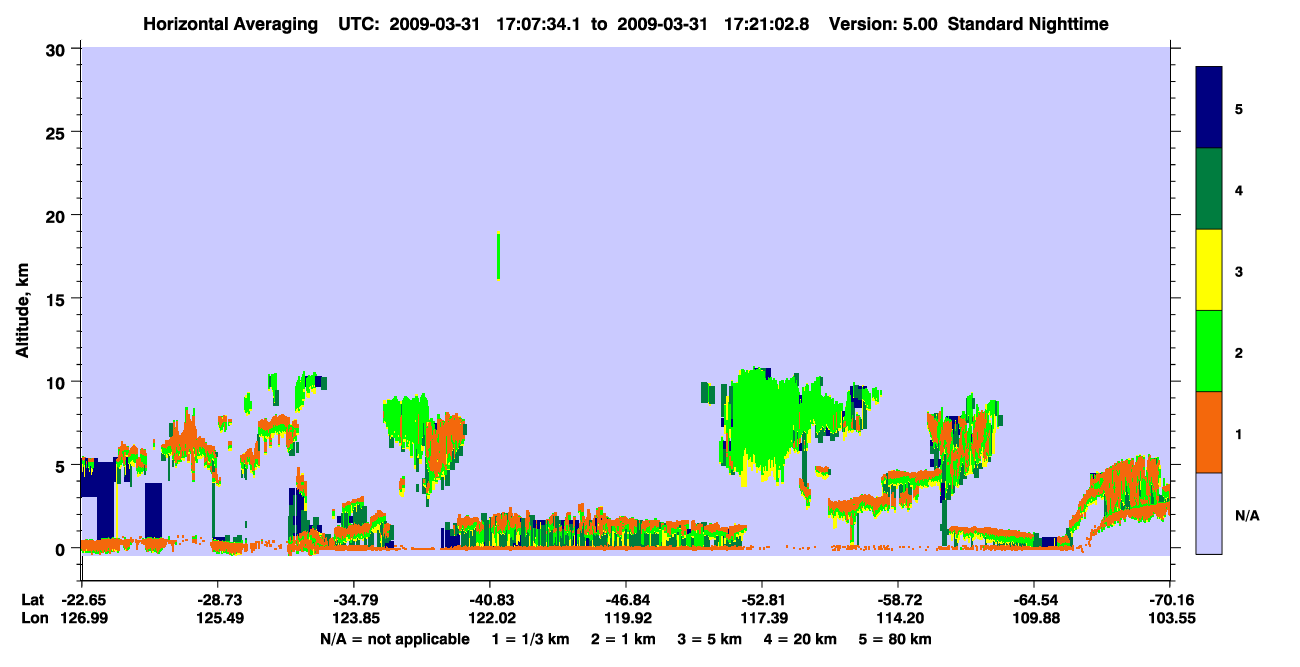Click the altitude tick label 30

[57, 49]
